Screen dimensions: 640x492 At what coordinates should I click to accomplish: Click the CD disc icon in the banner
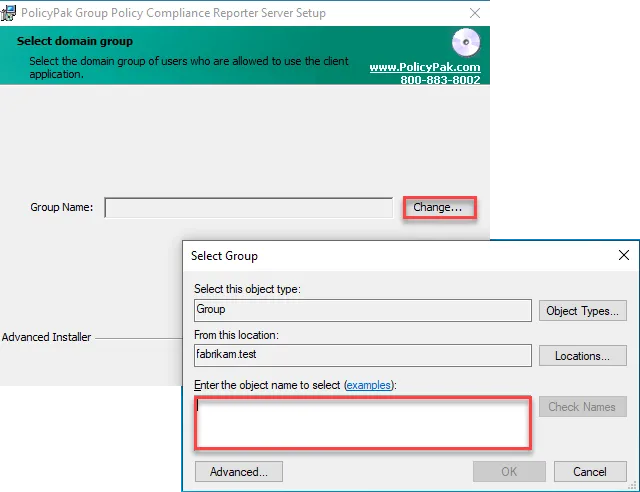[x=466, y=43]
